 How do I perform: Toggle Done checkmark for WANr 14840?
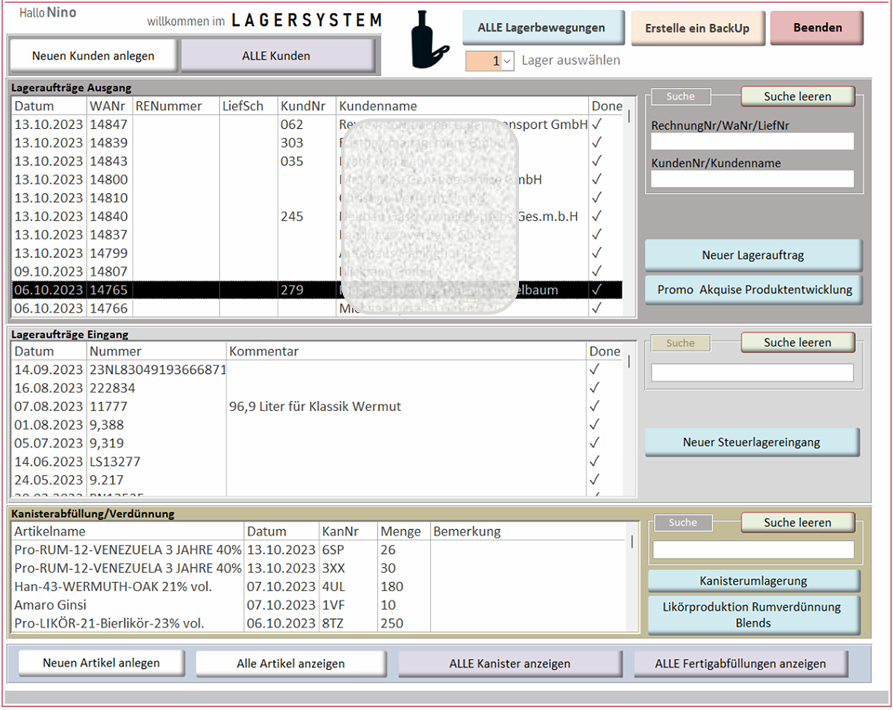[597, 216]
